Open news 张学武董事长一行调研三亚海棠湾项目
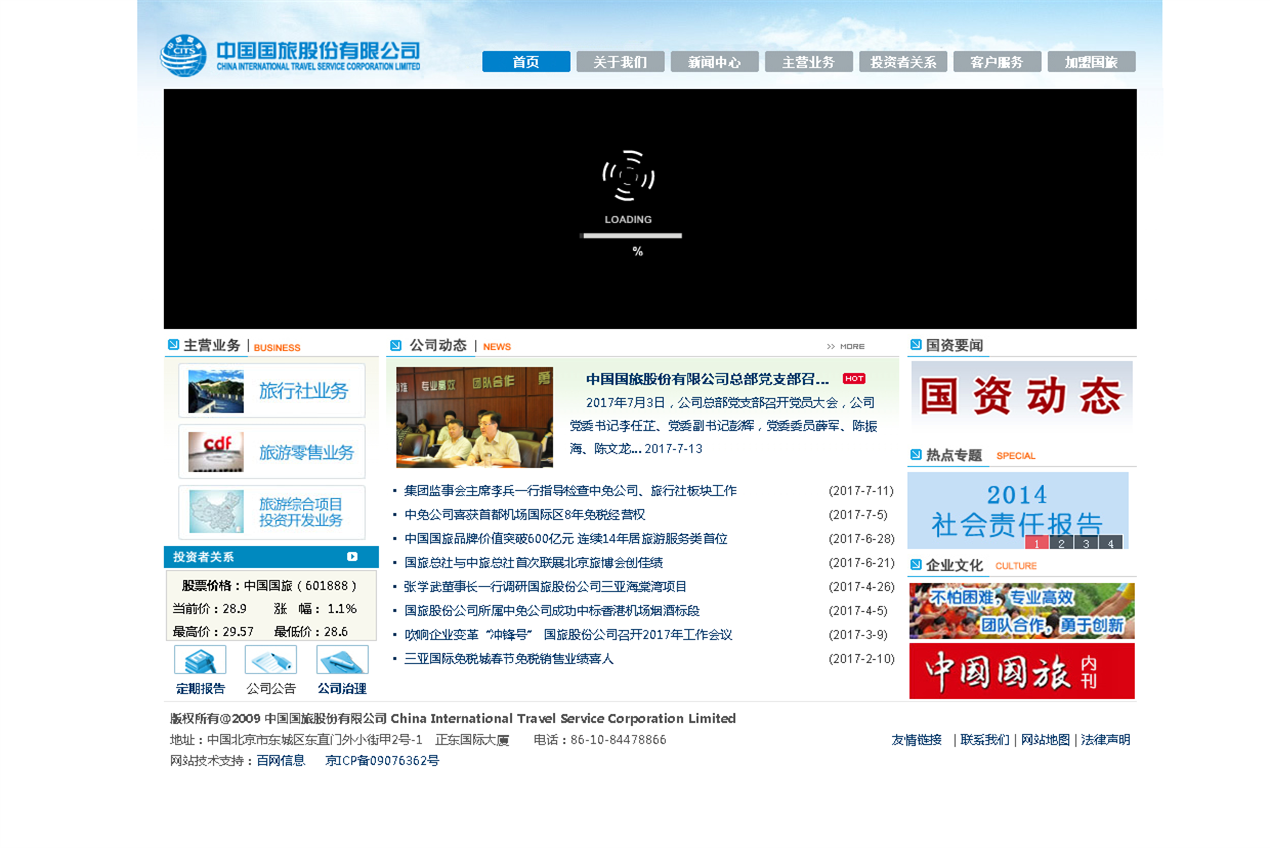 coord(546,587)
